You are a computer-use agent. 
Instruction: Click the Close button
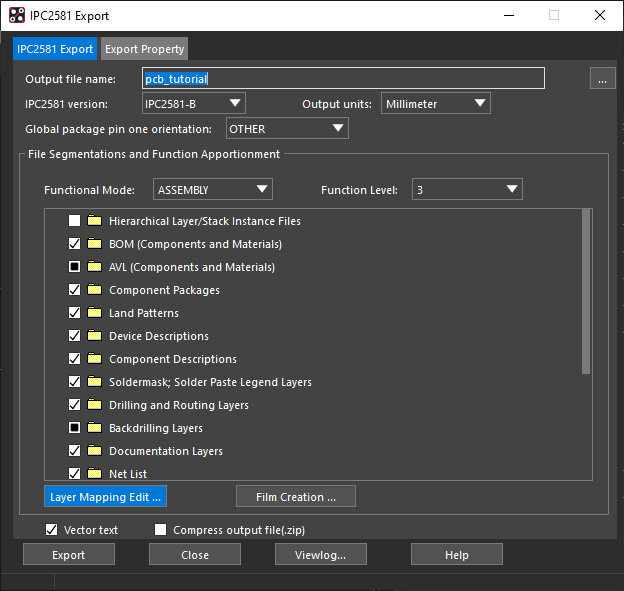pos(195,554)
